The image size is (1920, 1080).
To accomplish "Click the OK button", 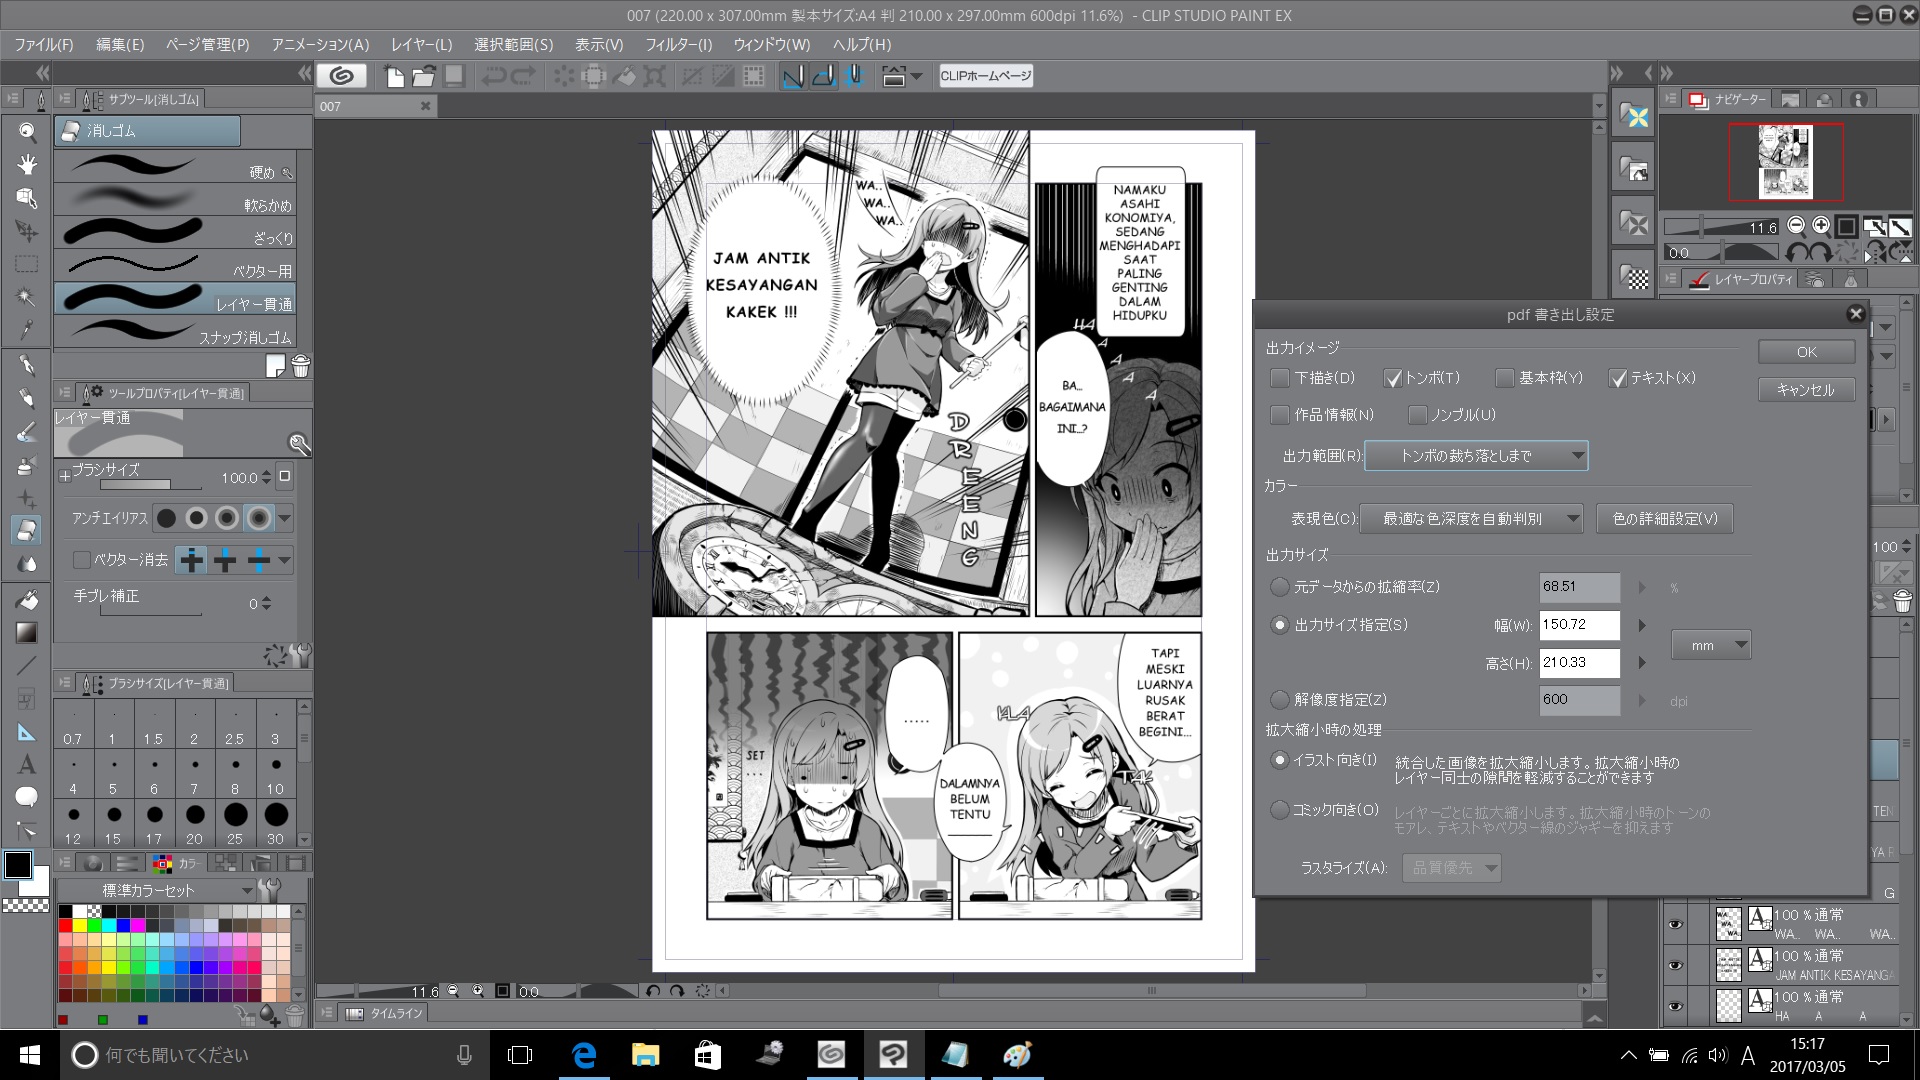I will pyautogui.click(x=1806, y=352).
